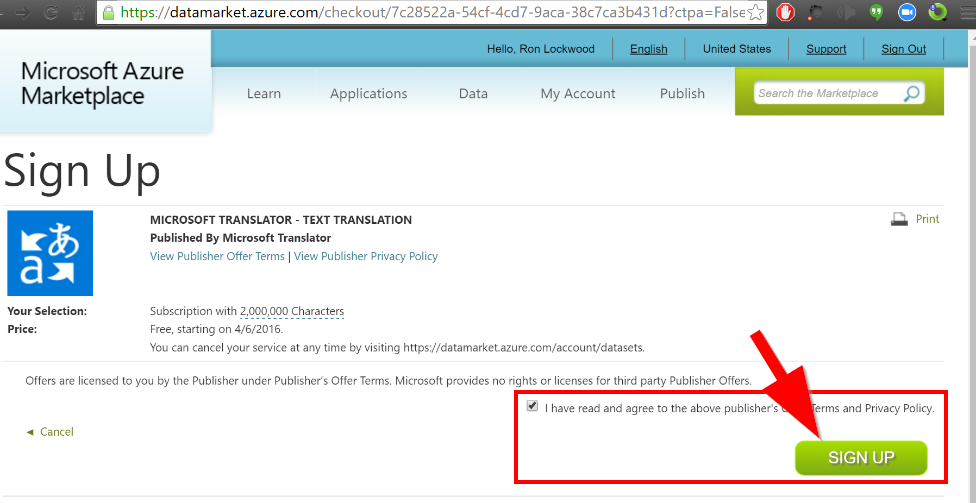This screenshot has width=976, height=503.
Task: Open the Data menu
Action: [x=473, y=93]
